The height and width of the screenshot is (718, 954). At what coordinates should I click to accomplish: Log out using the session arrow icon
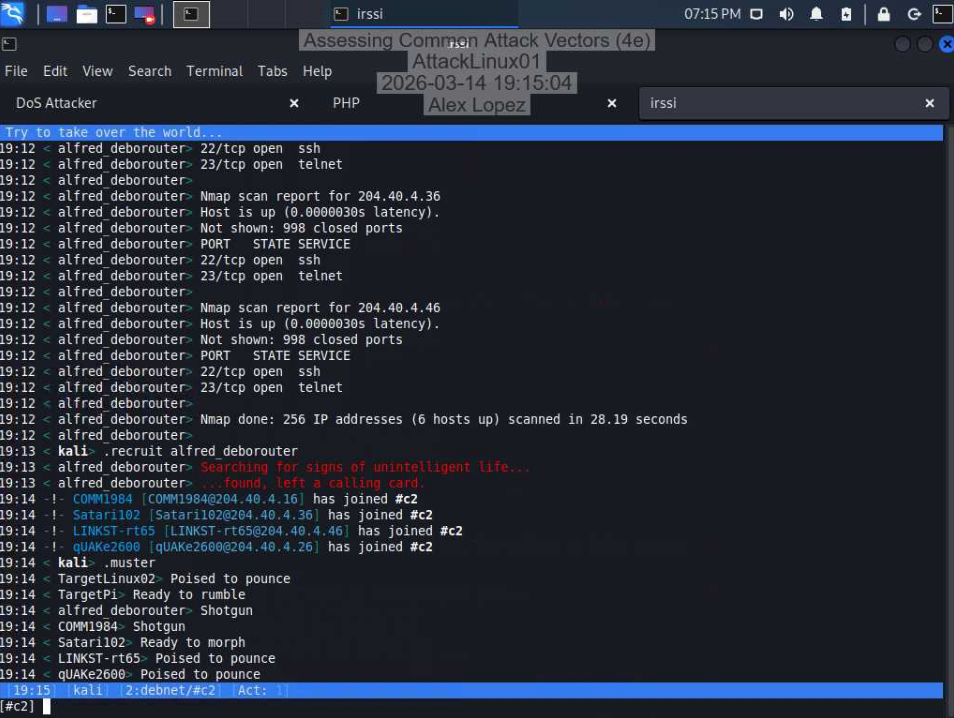pyautogui.click(x=914, y=14)
